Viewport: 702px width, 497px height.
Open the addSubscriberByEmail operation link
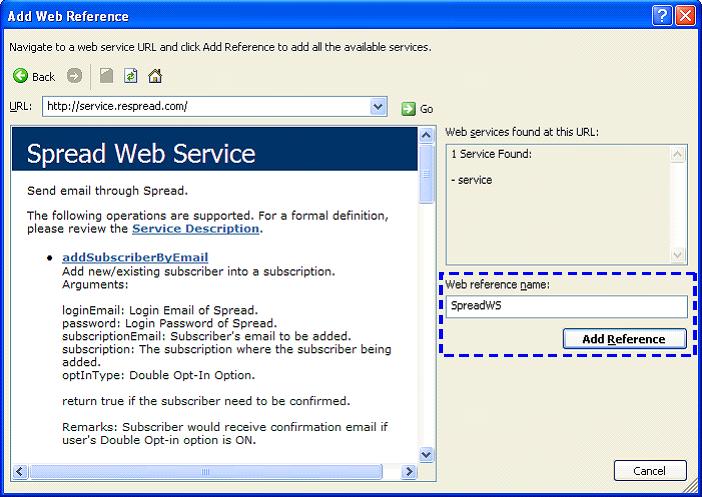point(135,257)
